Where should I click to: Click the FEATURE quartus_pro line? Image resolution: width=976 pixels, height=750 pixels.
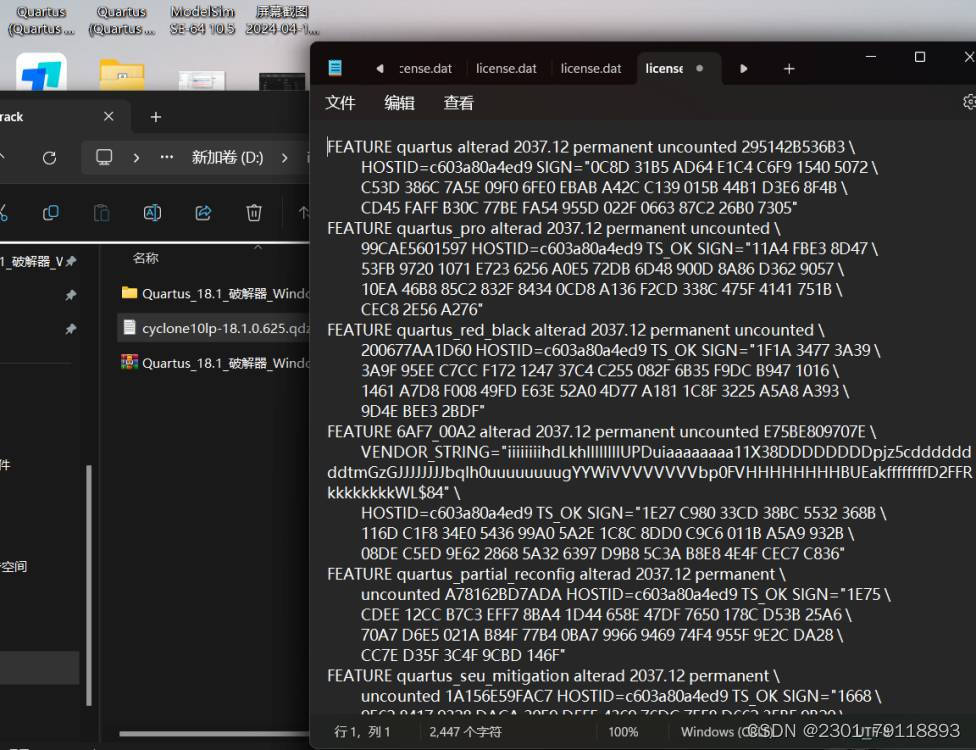click(553, 228)
